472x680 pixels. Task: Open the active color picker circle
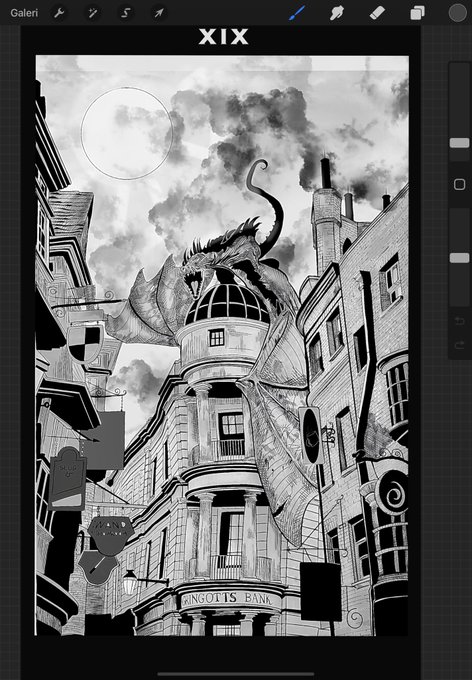(457, 13)
